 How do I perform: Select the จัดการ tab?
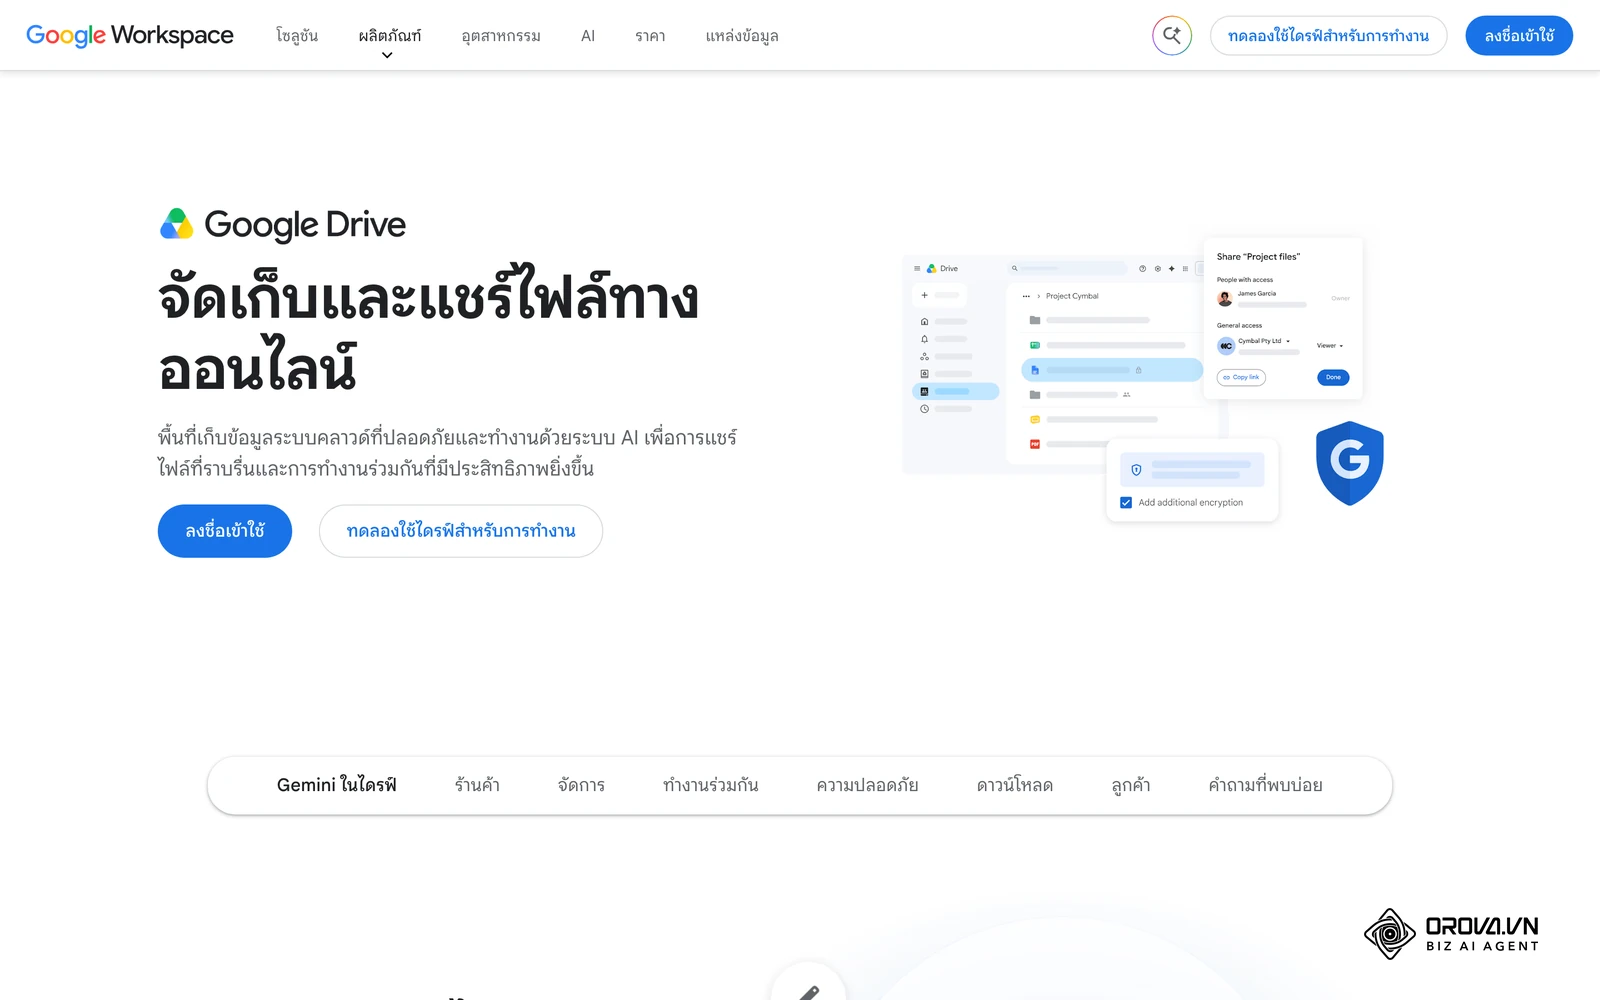(x=581, y=785)
